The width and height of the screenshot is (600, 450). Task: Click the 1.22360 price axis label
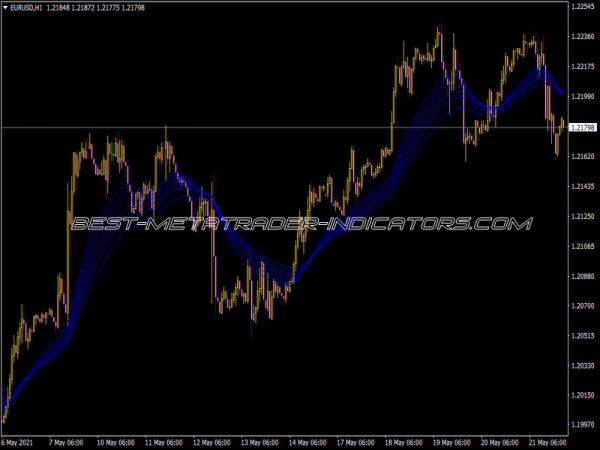(581, 37)
